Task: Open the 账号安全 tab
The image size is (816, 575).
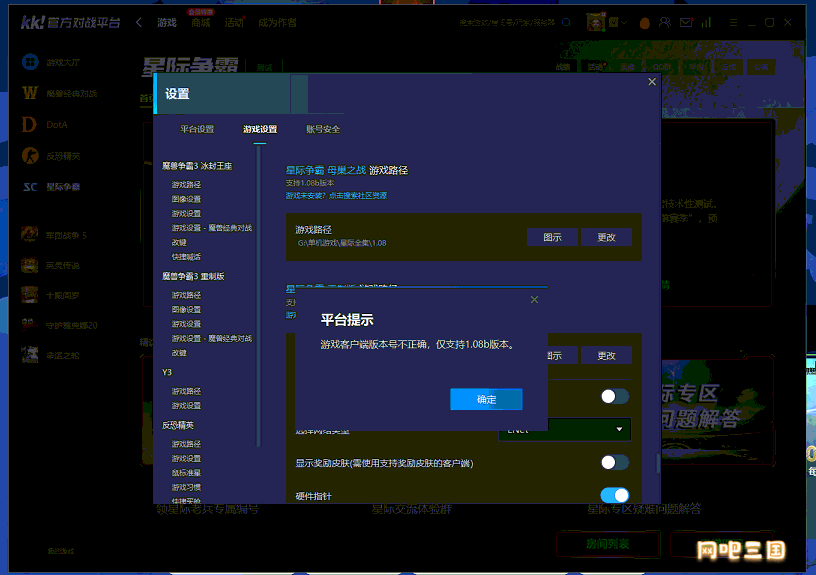Action: coord(323,129)
